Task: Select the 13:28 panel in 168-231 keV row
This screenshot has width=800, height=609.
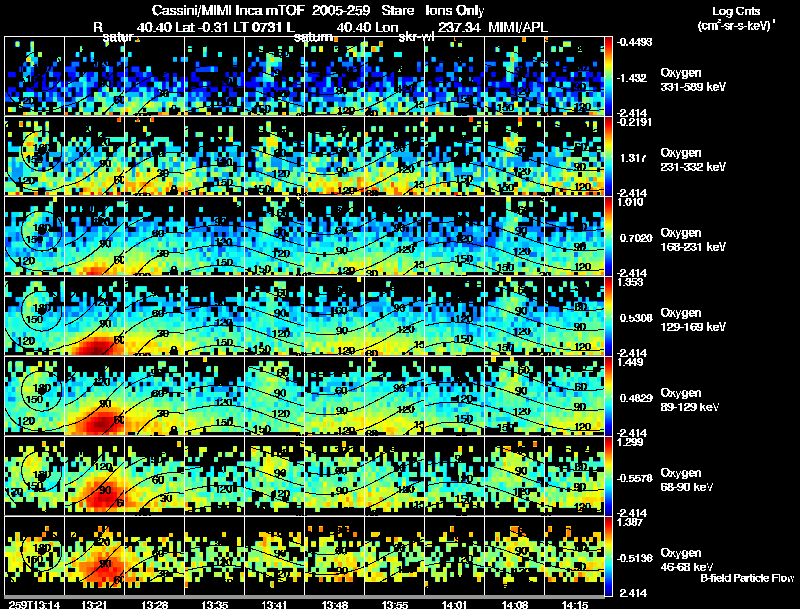Action: click(x=155, y=236)
